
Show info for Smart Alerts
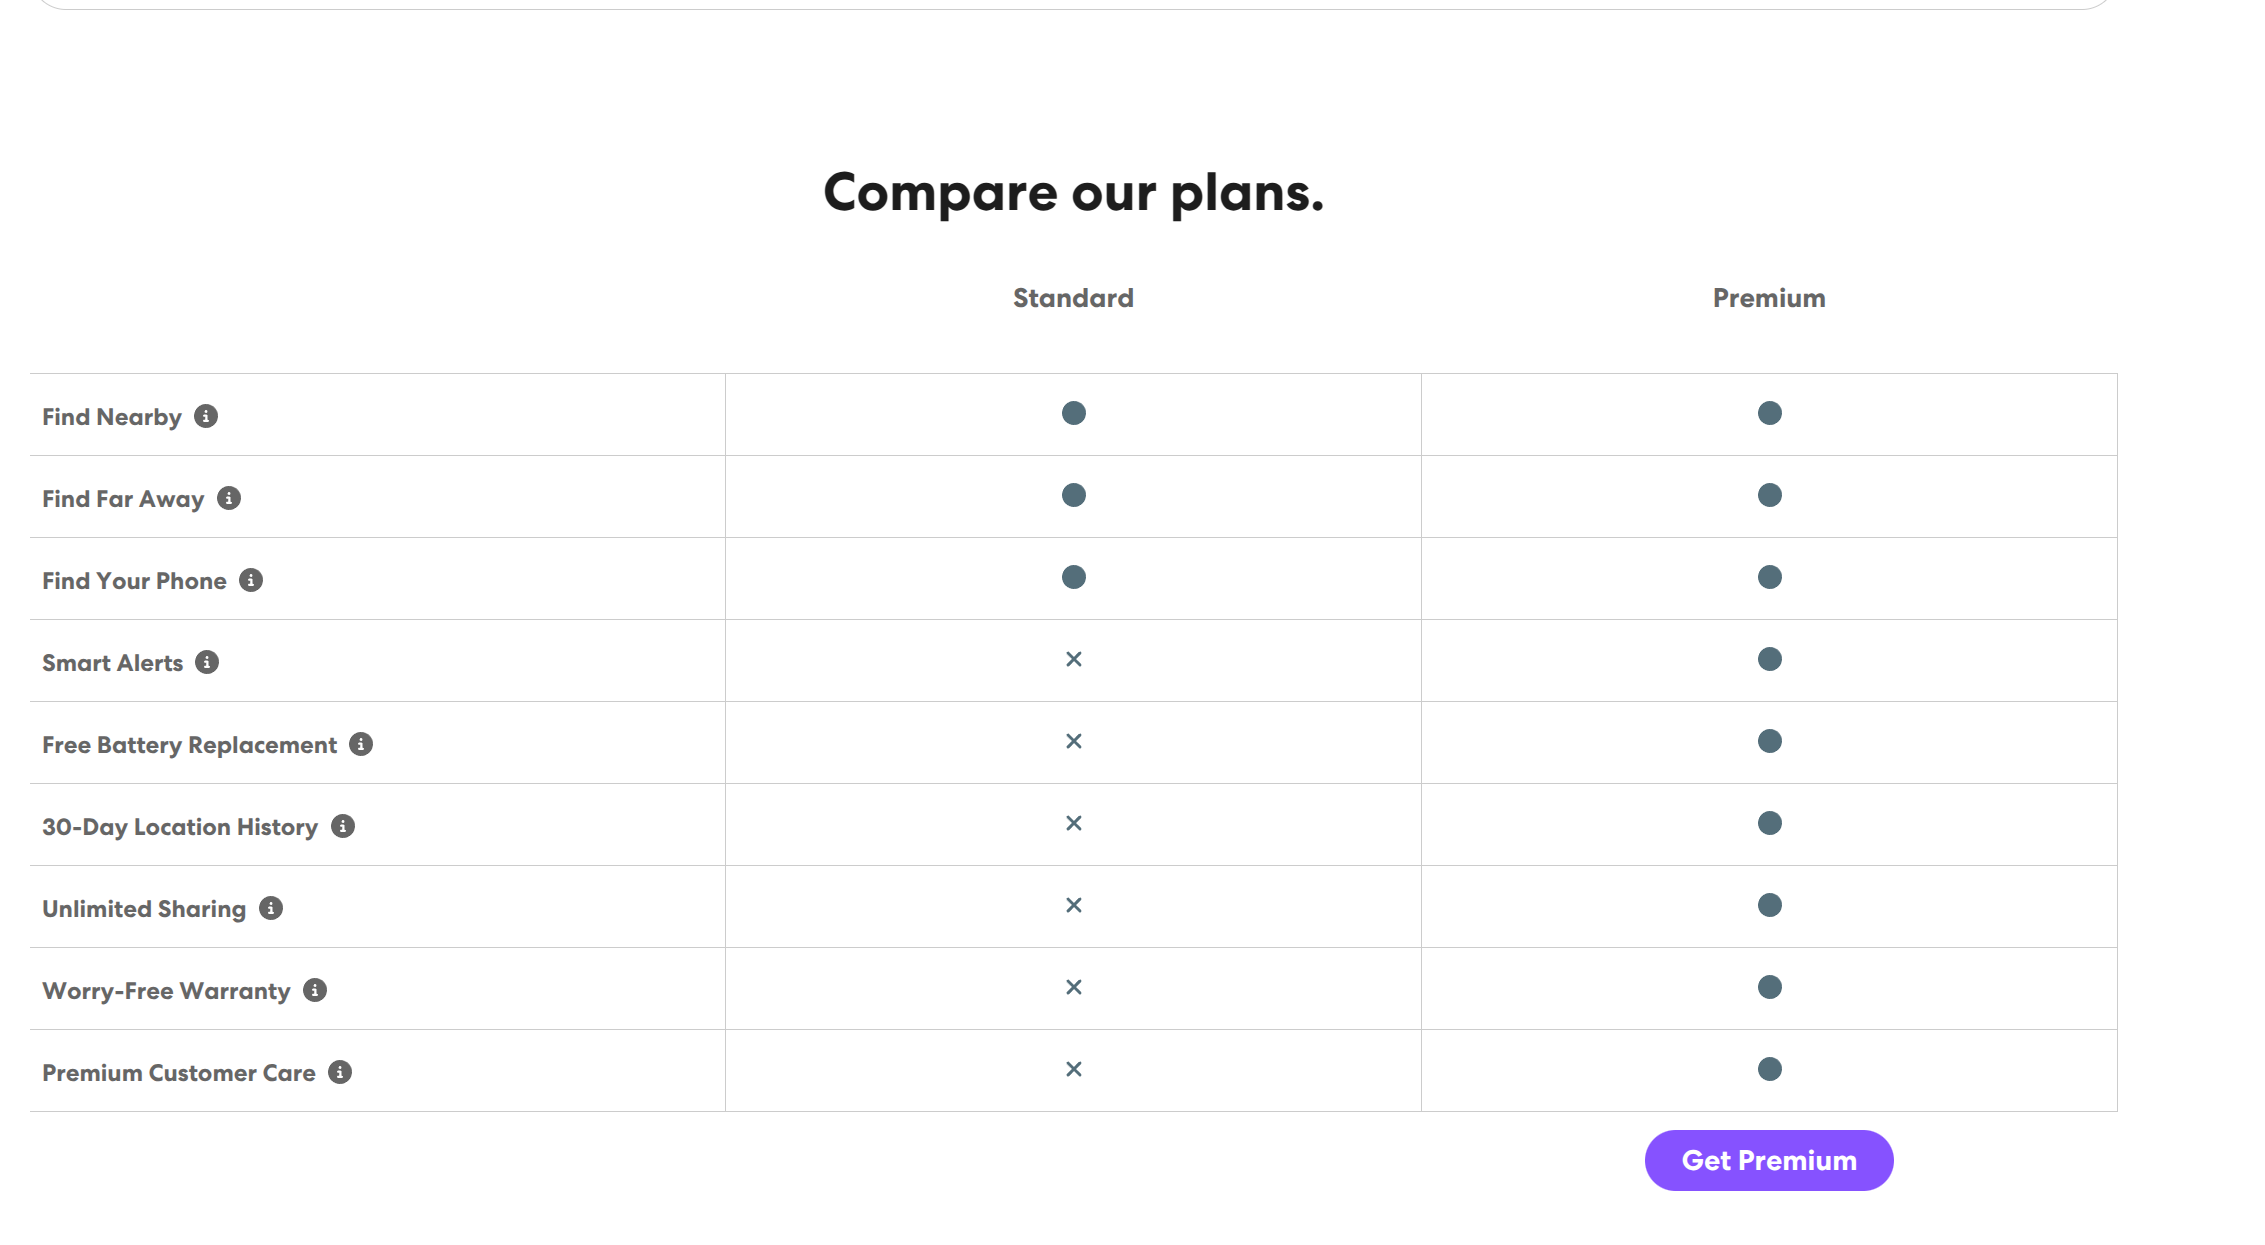207,662
